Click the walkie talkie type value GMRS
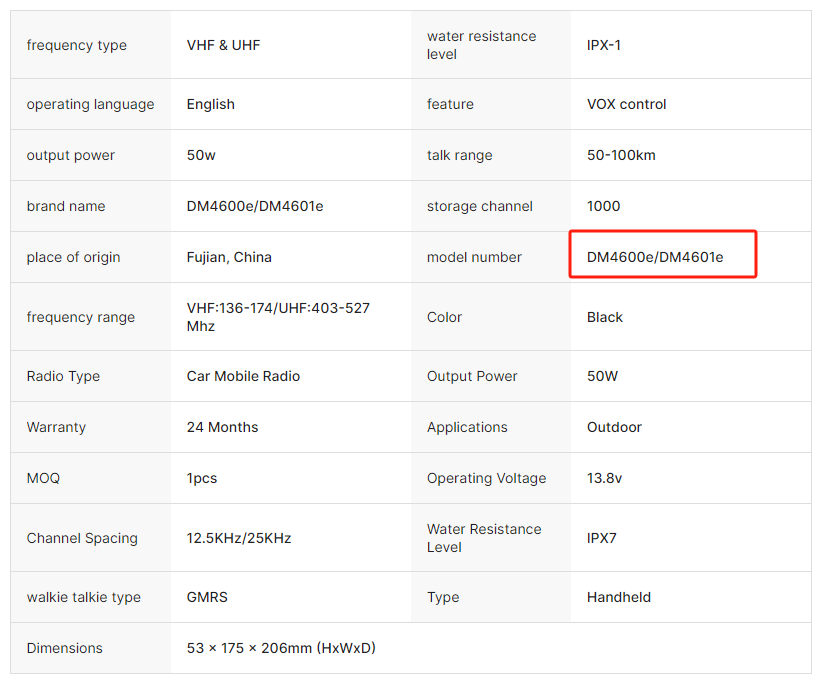This screenshot has width=831, height=685. coord(207,597)
